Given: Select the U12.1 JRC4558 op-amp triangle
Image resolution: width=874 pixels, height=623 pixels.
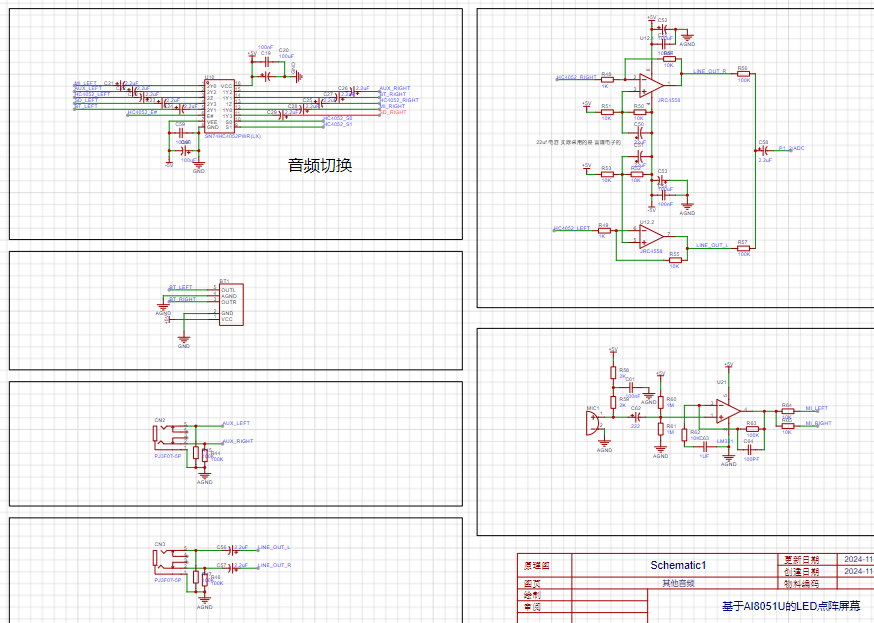Looking at the screenshot, I should [x=652, y=84].
